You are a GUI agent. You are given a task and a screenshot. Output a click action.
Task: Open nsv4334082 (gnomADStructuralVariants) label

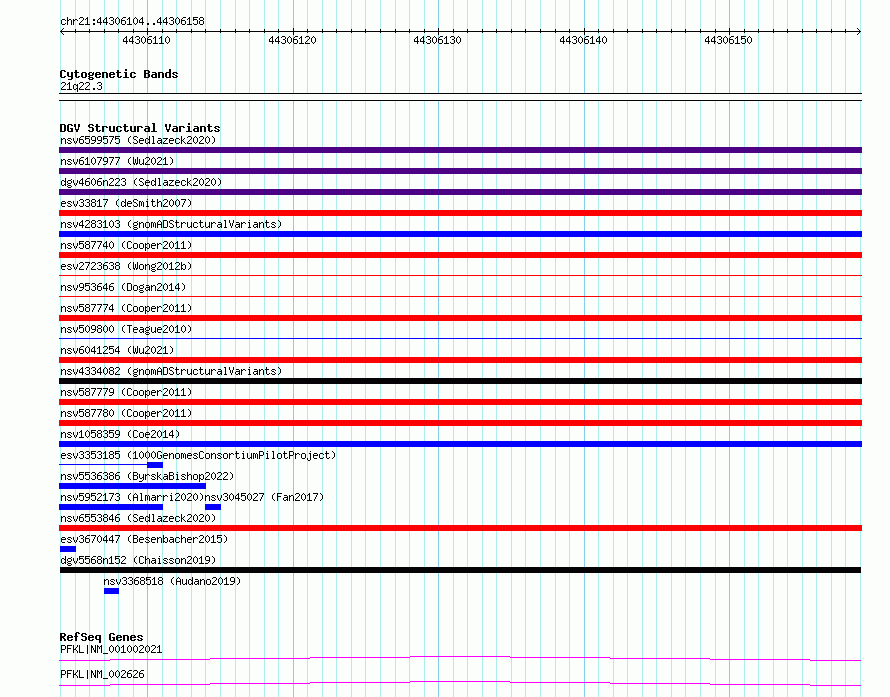171,371
